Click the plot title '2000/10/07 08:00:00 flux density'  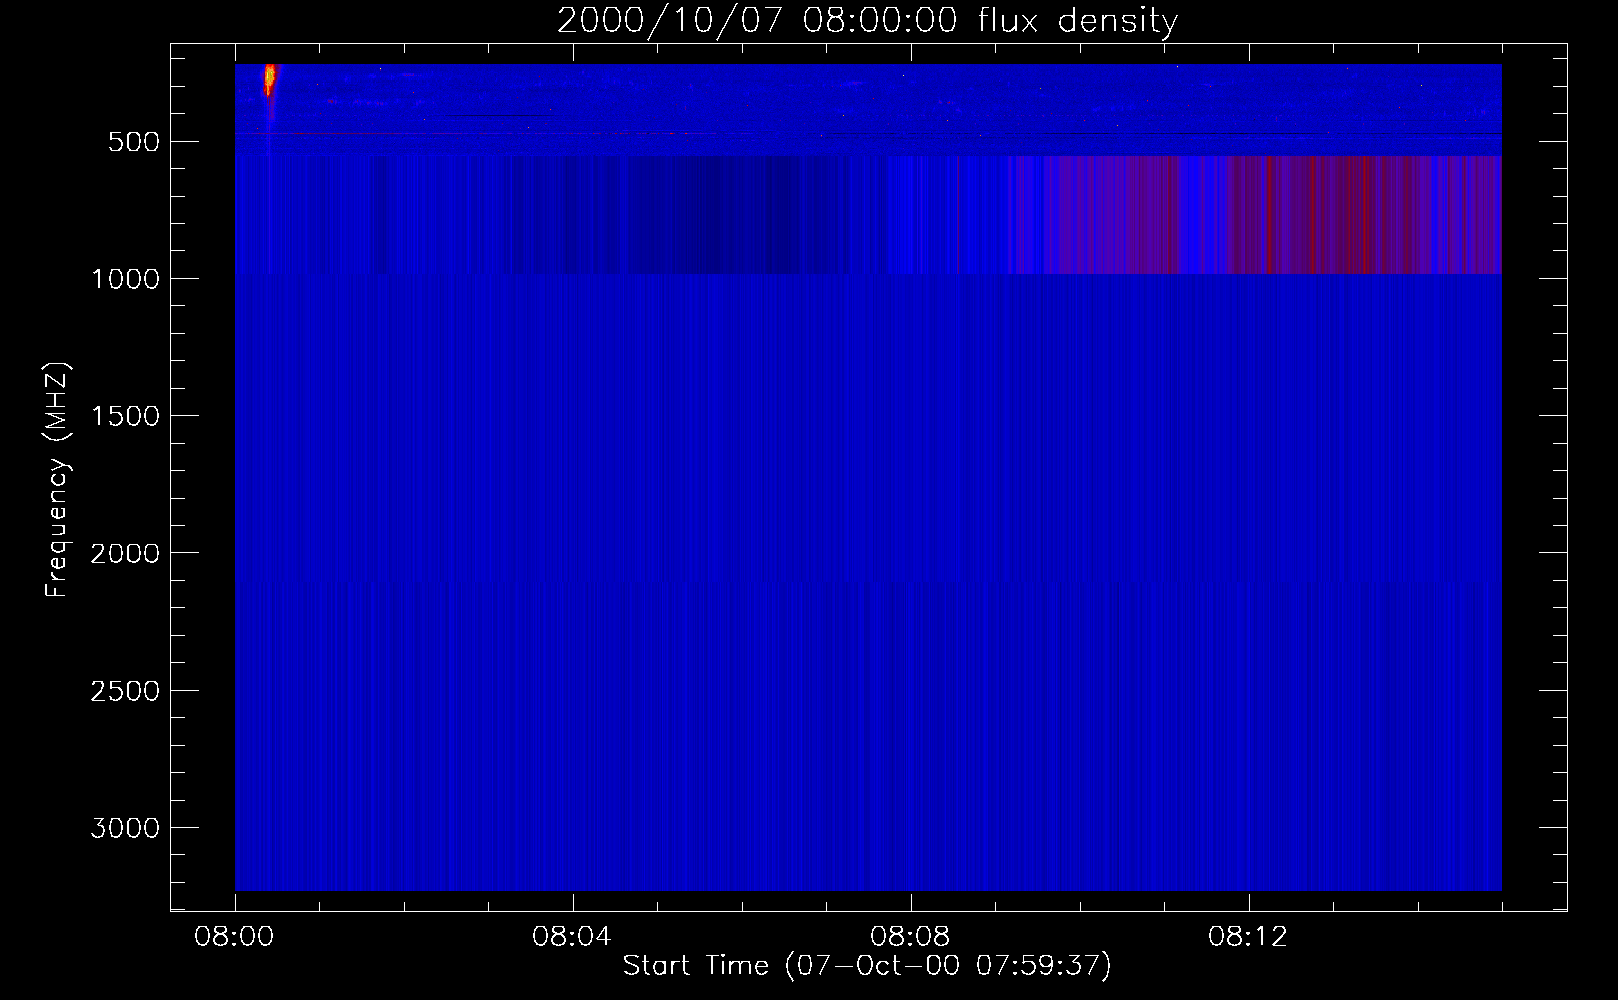tap(867, 21)
